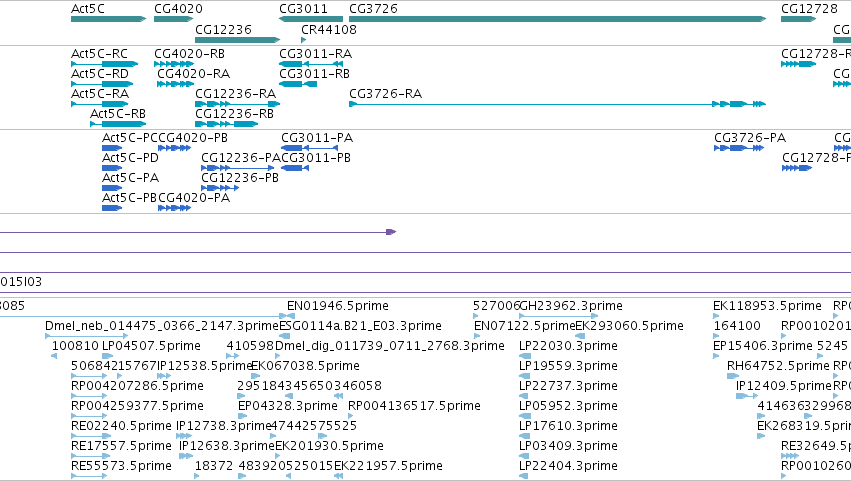The image size is (851, 481).
Task: Select the CG12728 gene label
Action: [x=809, y=9]
